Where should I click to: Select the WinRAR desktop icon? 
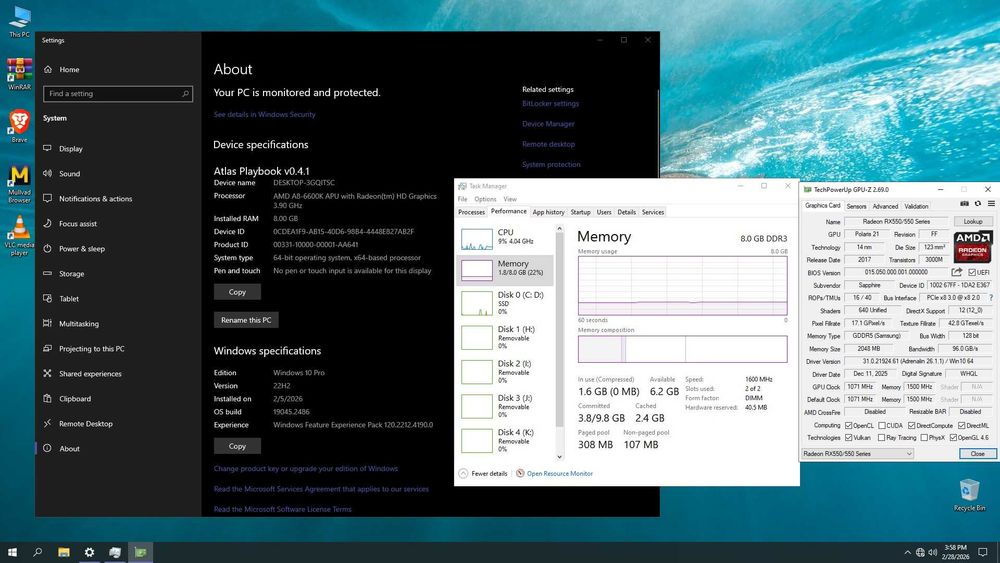click(19, 74)
